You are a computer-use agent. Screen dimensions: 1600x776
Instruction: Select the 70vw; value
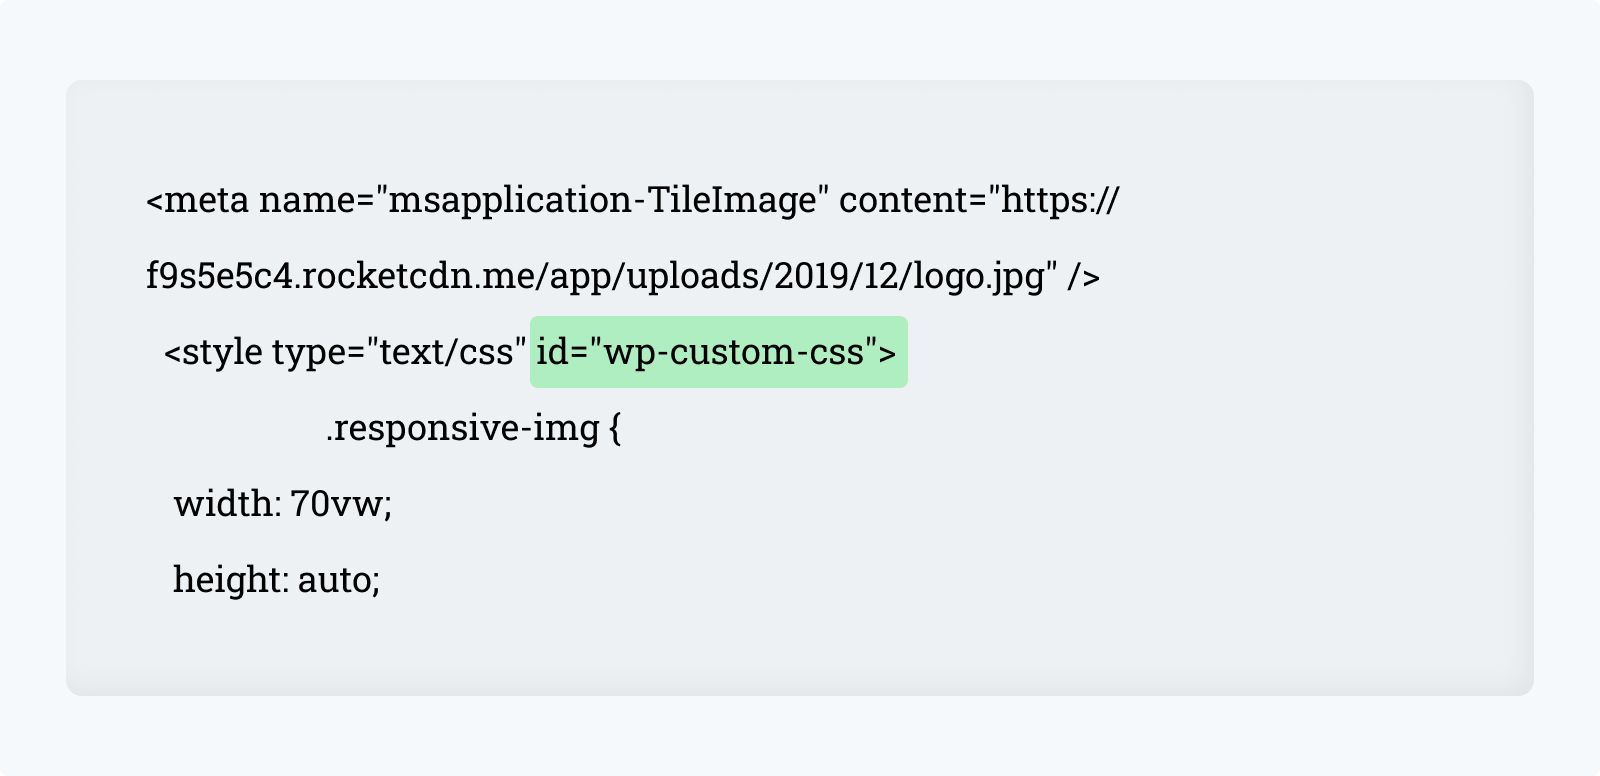click(x=341, y=504)
